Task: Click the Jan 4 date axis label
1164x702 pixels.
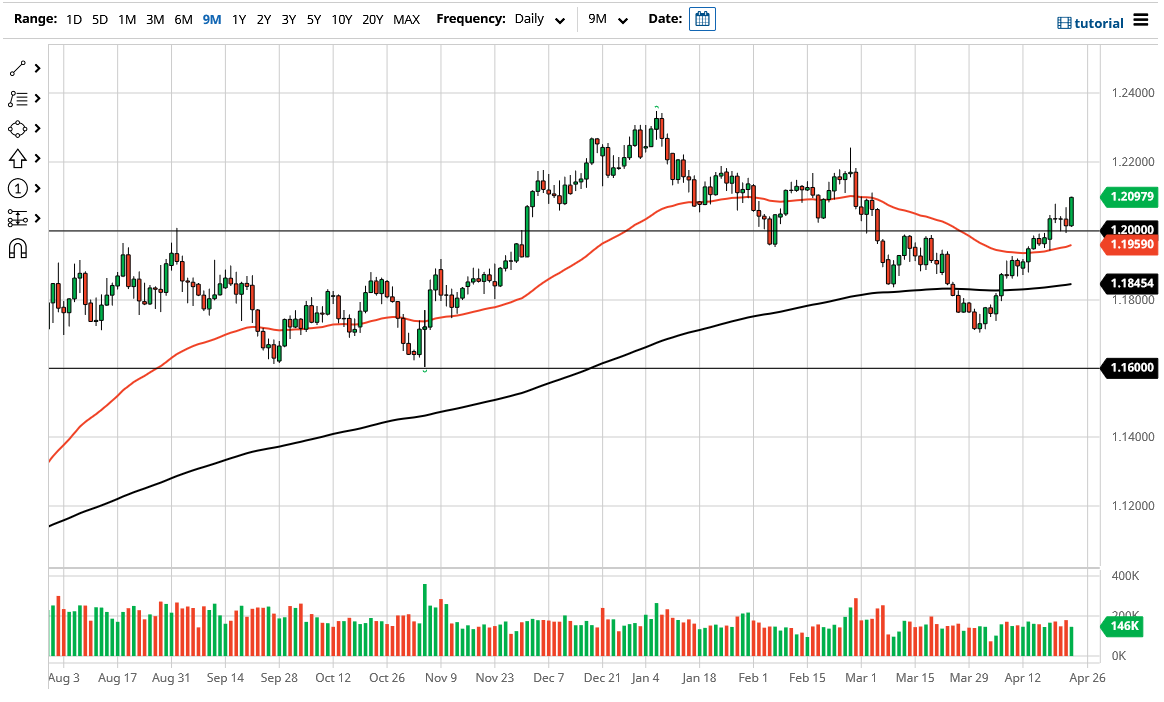Action: click(645, 678)
